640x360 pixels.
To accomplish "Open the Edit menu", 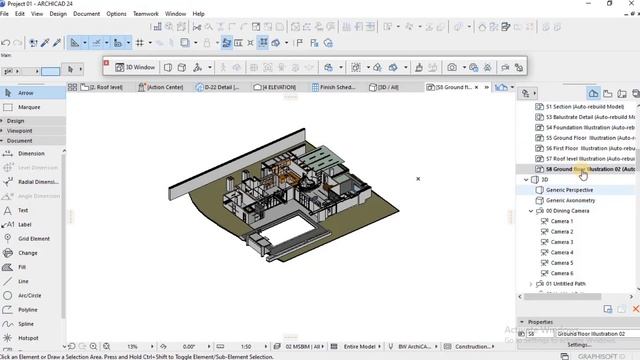I will click(x=20, y=14).
